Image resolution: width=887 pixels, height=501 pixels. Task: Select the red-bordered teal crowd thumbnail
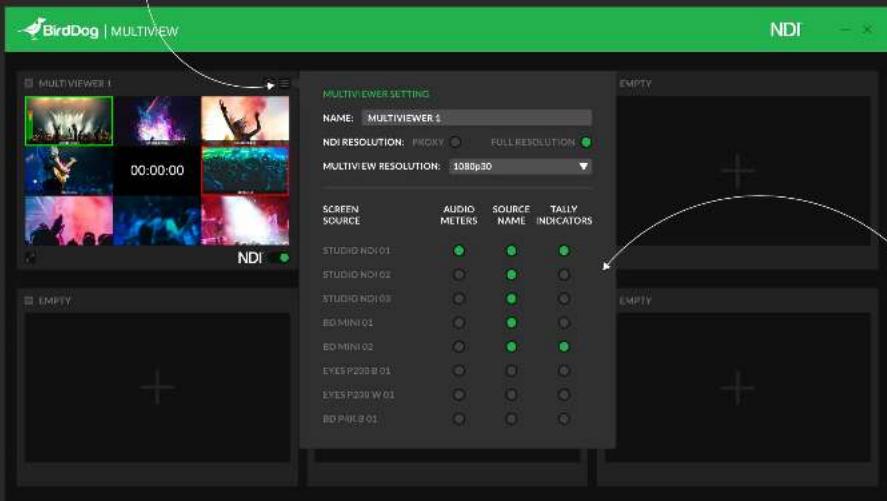(x=245, y=171)
